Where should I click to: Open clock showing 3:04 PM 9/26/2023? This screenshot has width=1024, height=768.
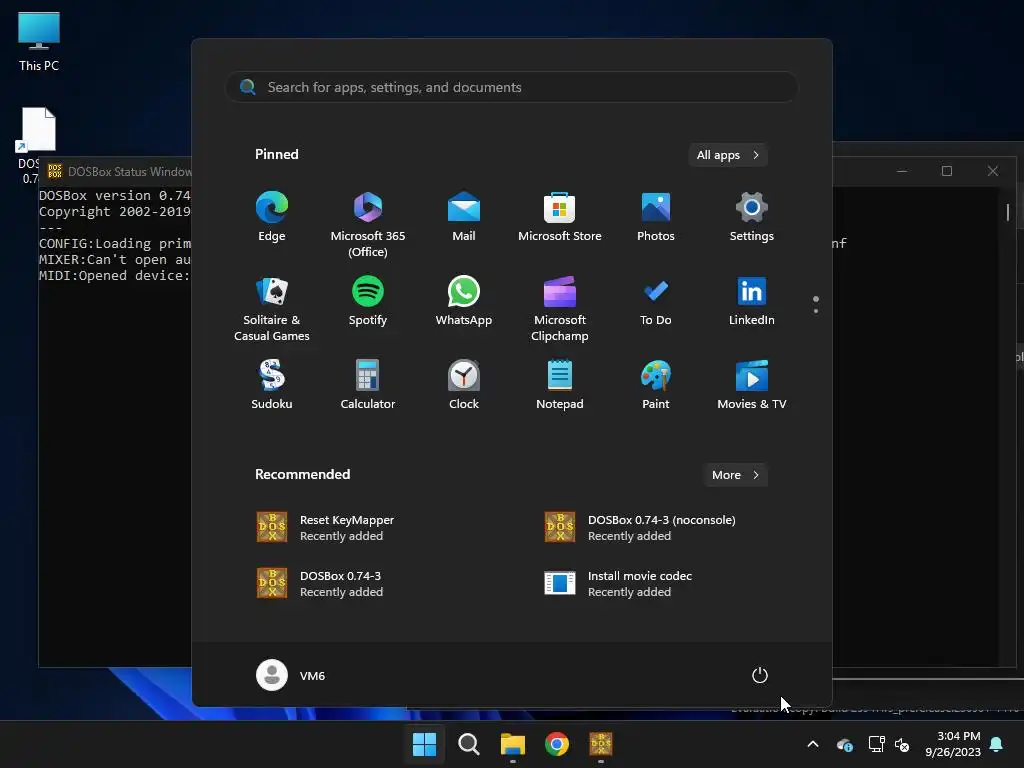(952, 744)
